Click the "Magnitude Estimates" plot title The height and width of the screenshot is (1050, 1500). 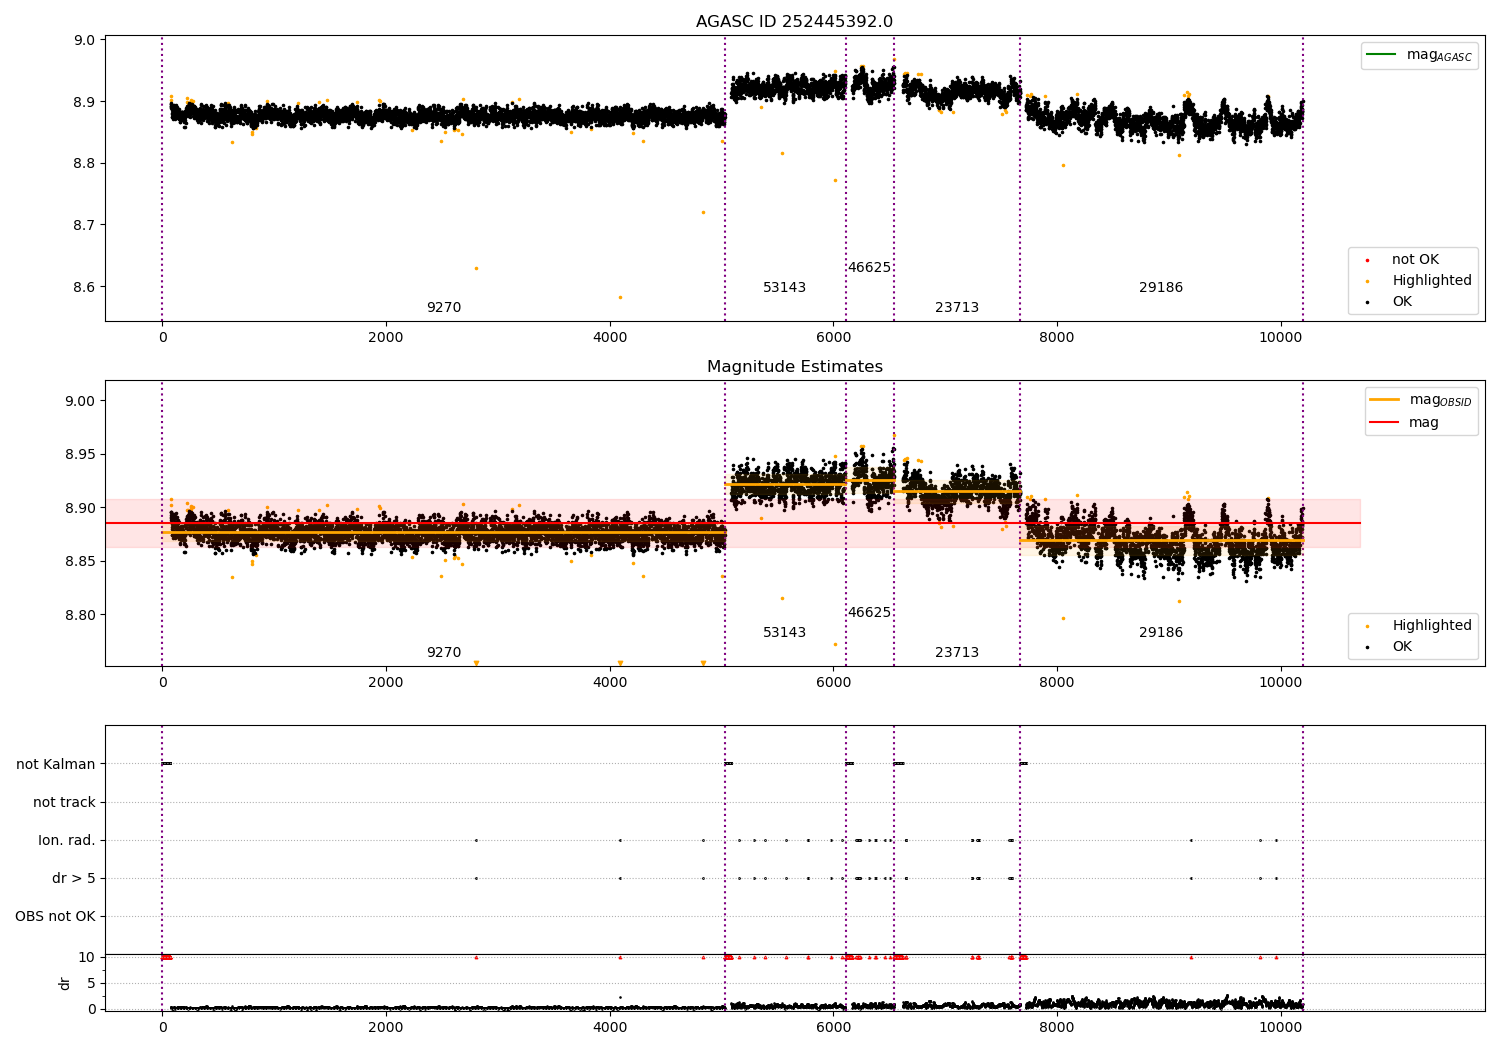tap(794, 367)
